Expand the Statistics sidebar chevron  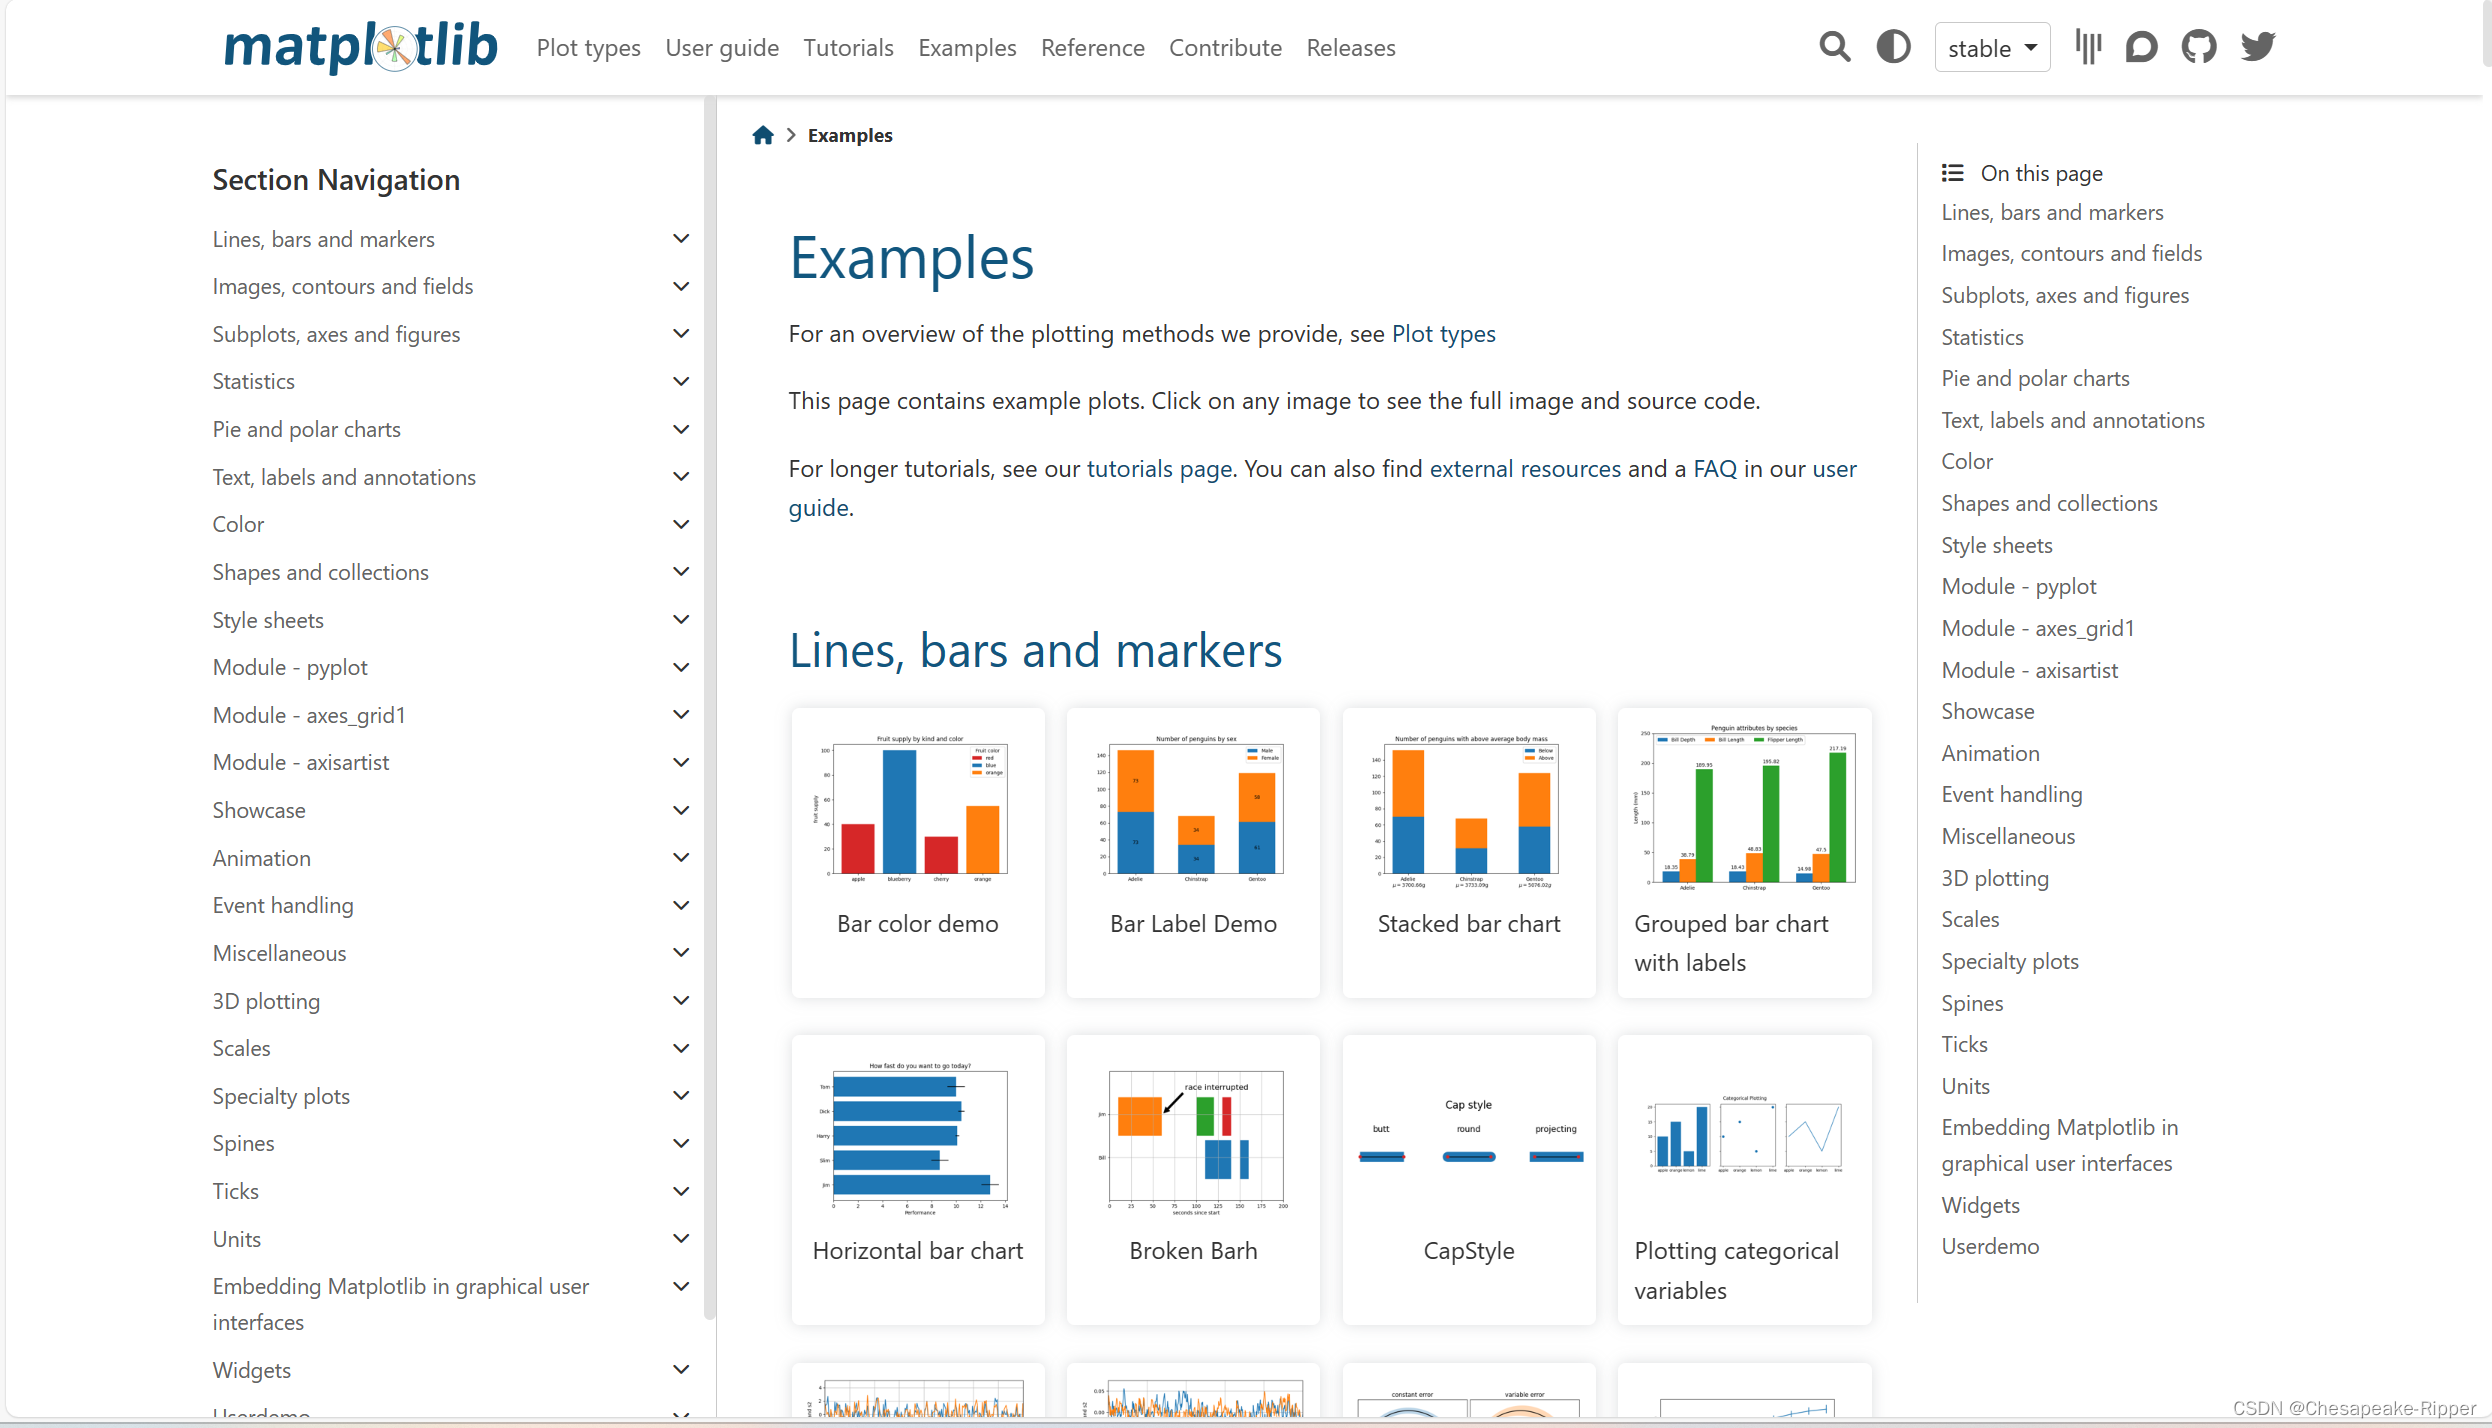681,381
